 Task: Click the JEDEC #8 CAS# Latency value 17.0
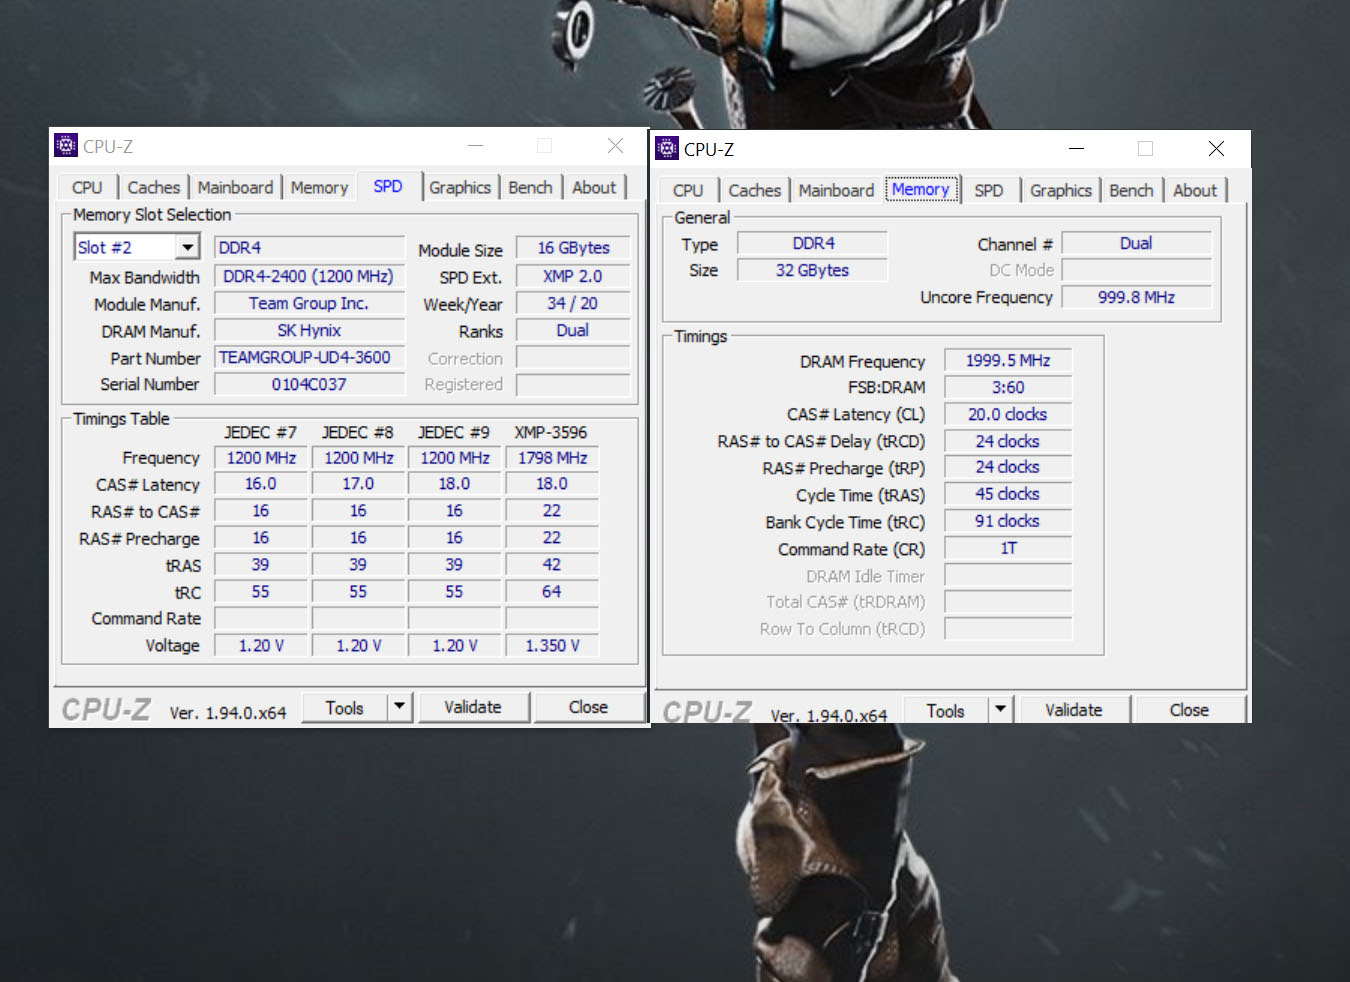tap(358, 483)
